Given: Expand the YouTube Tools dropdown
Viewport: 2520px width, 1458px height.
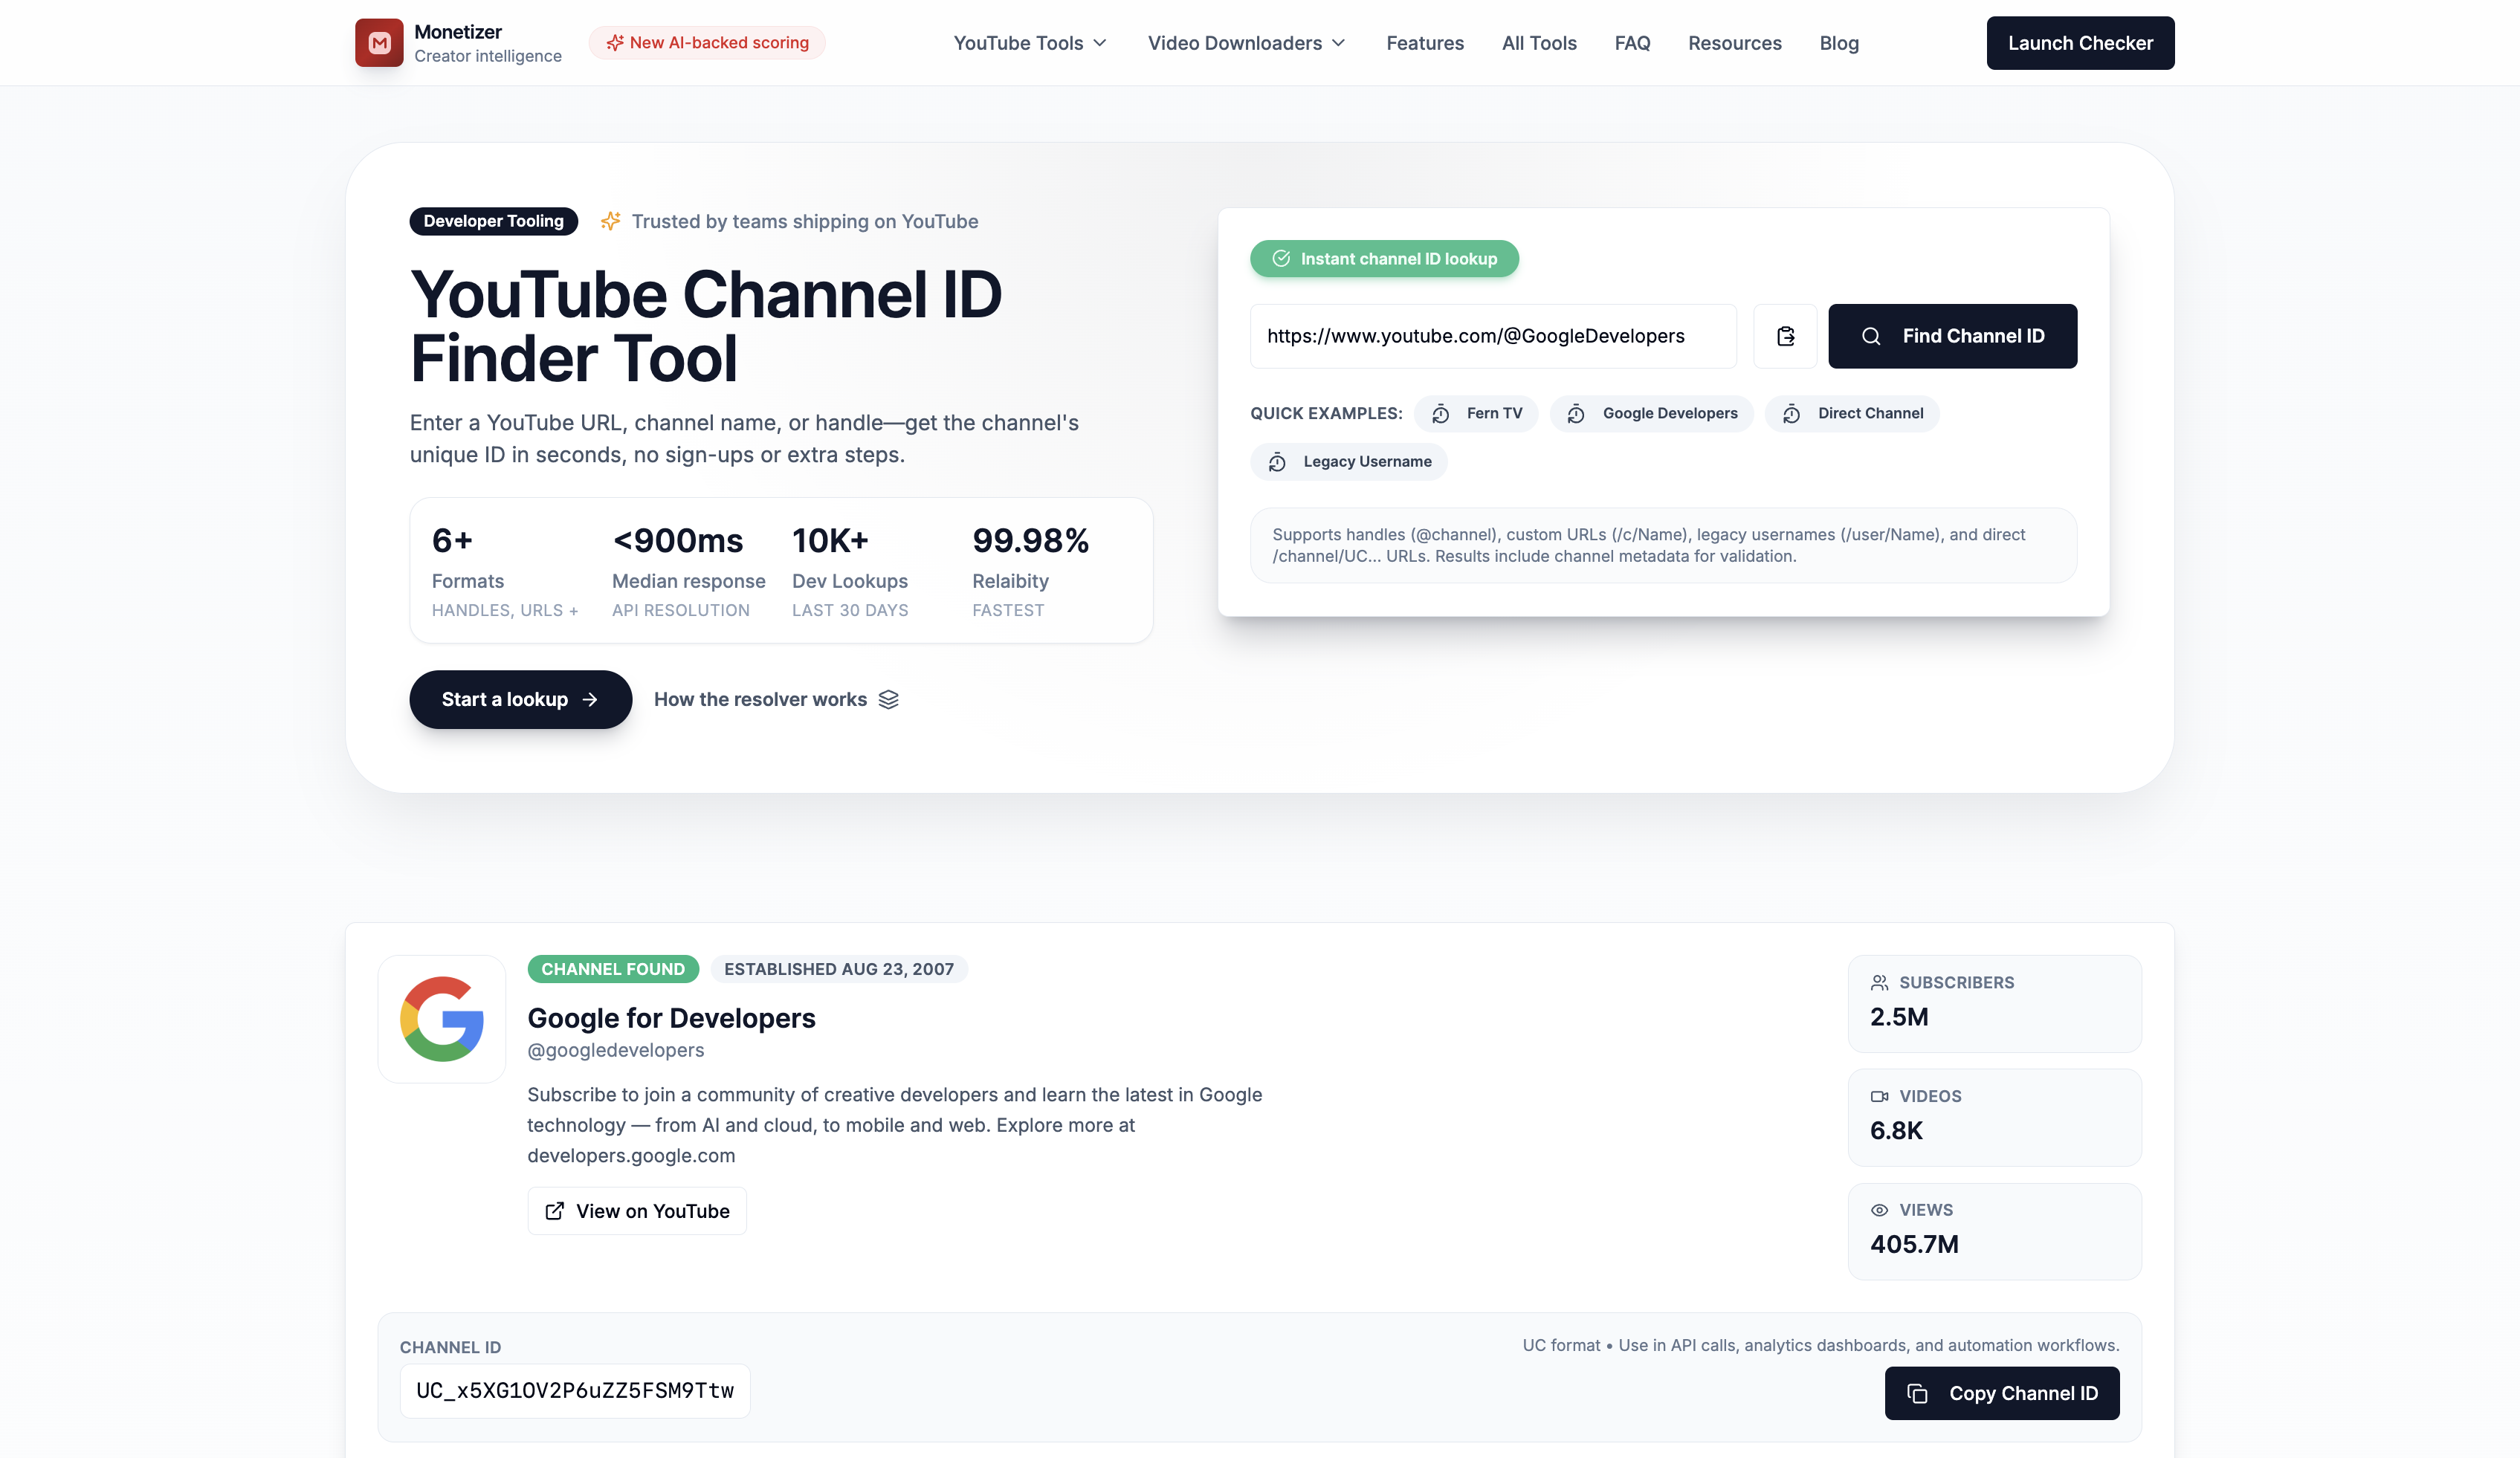Looking at the screenshot, I should click(1029, 43).
